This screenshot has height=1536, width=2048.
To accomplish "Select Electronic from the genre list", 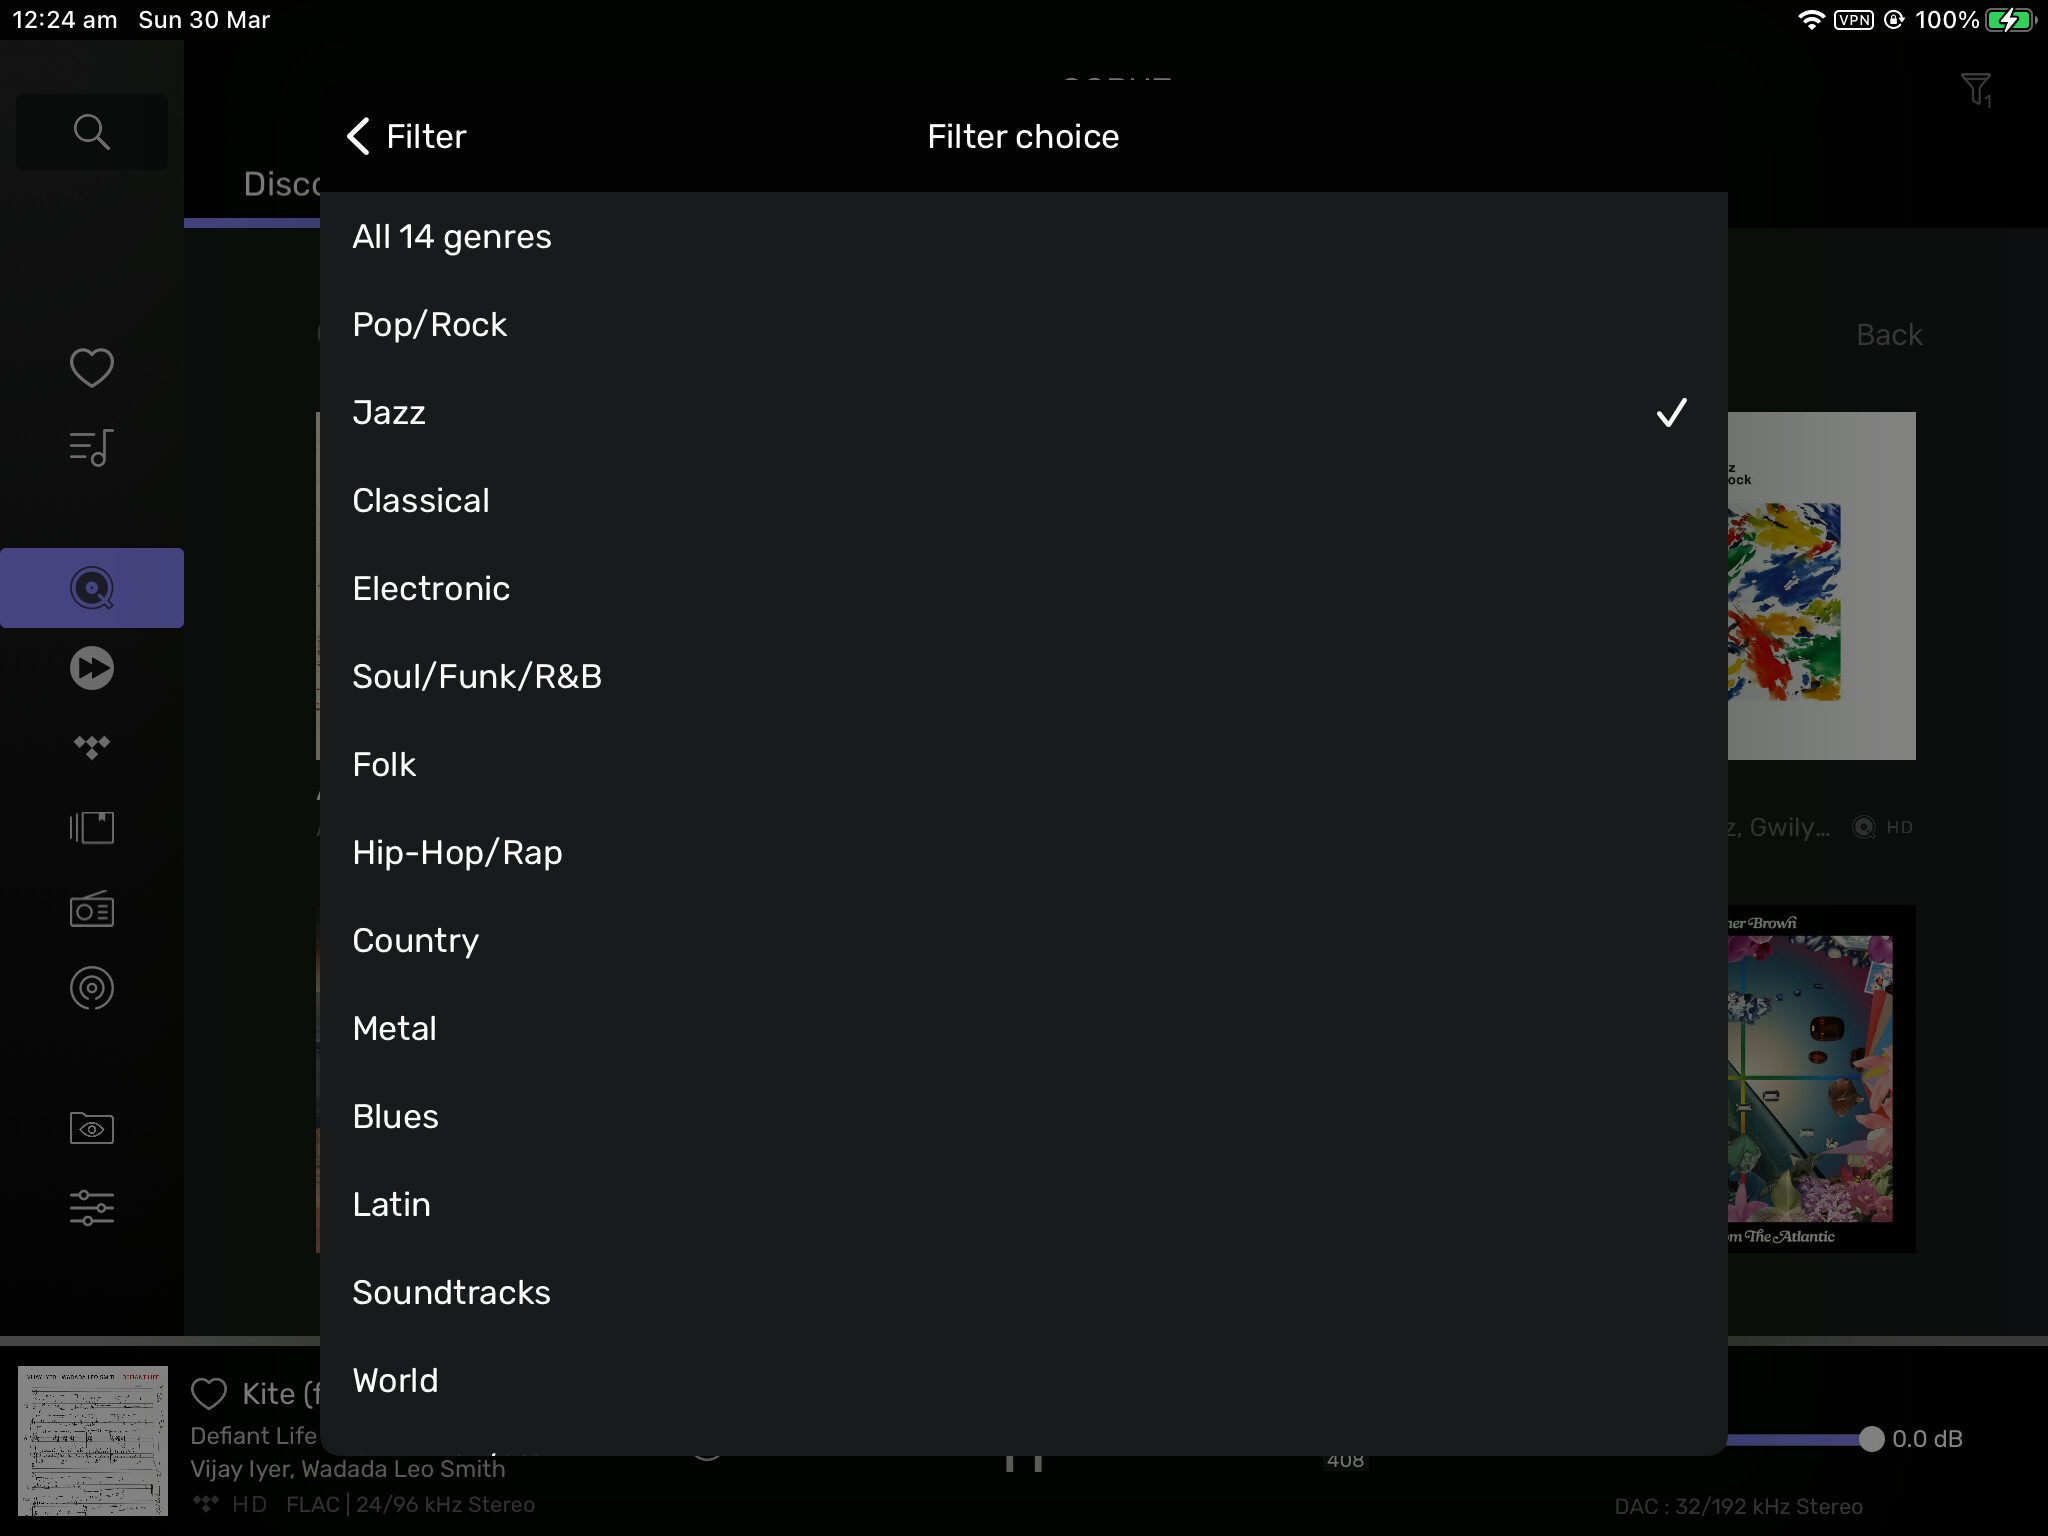I will pyautogui.click(x=1023, y=588).
